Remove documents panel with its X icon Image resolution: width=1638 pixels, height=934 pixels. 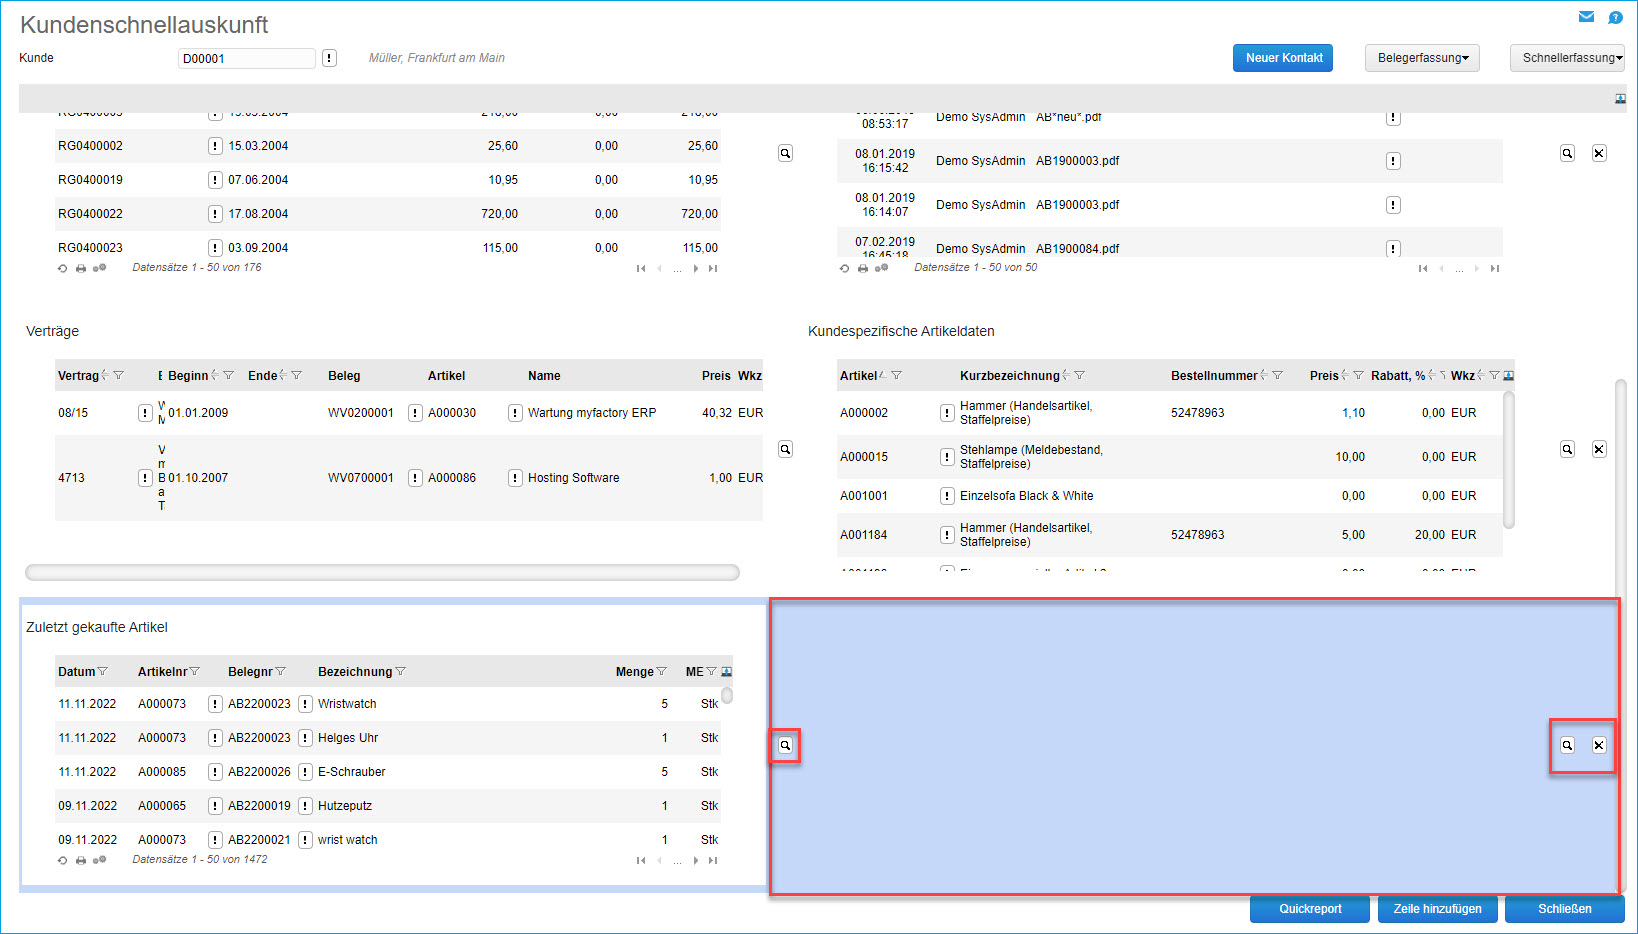[x=1599, y=153]
